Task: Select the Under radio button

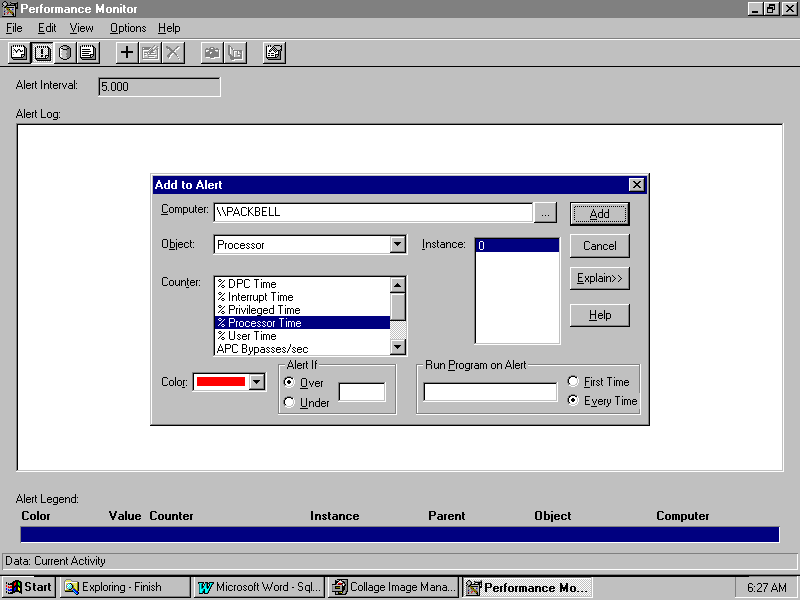Action: point(290,403)
